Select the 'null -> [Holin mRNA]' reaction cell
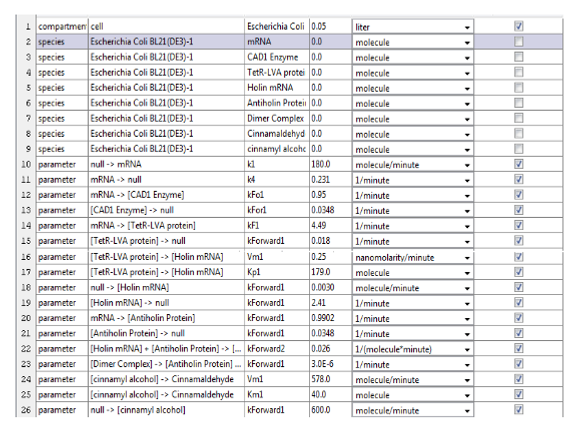The height and width of the screenshot is (430, 578). click(x=166, y=287)
